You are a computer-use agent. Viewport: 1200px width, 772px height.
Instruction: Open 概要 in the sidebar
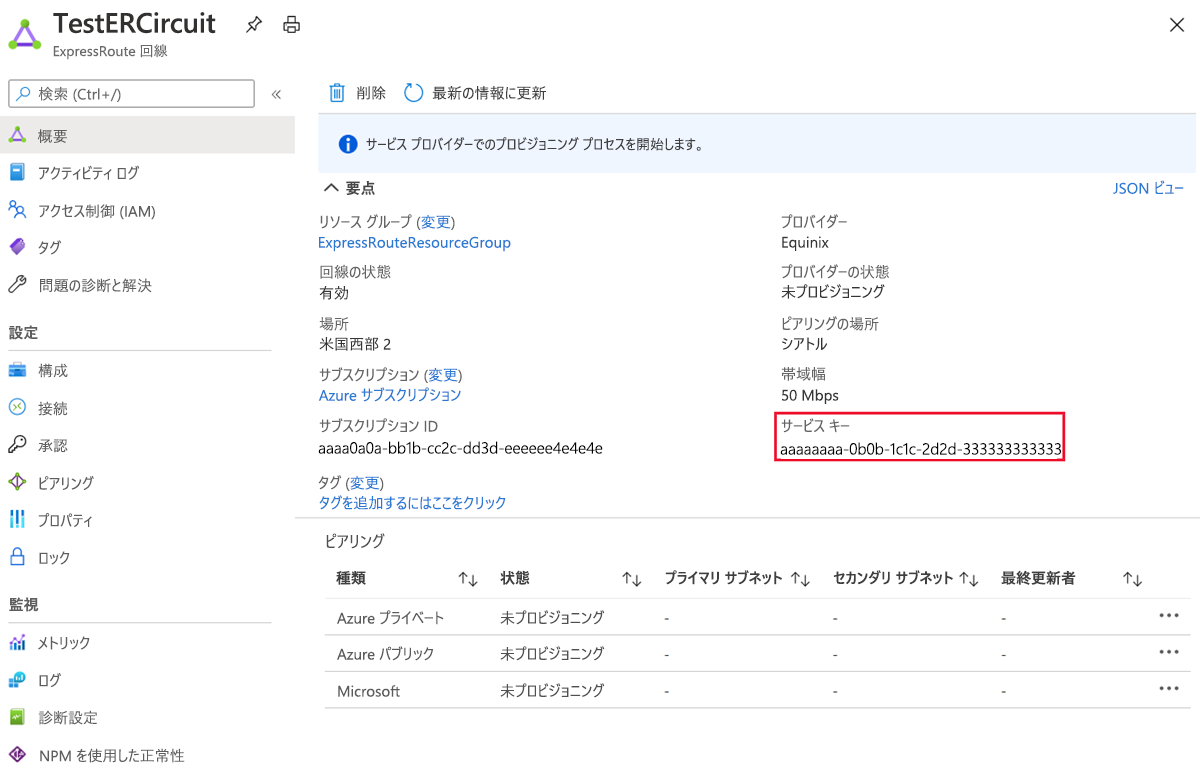pyautogui.click(x=147, y=136)
